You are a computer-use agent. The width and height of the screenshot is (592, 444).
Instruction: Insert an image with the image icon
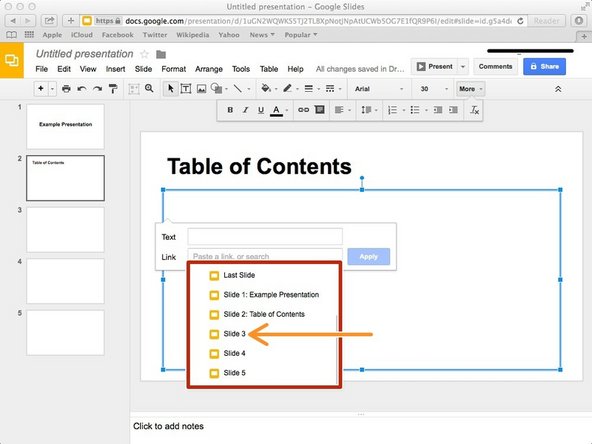[202, 89]
